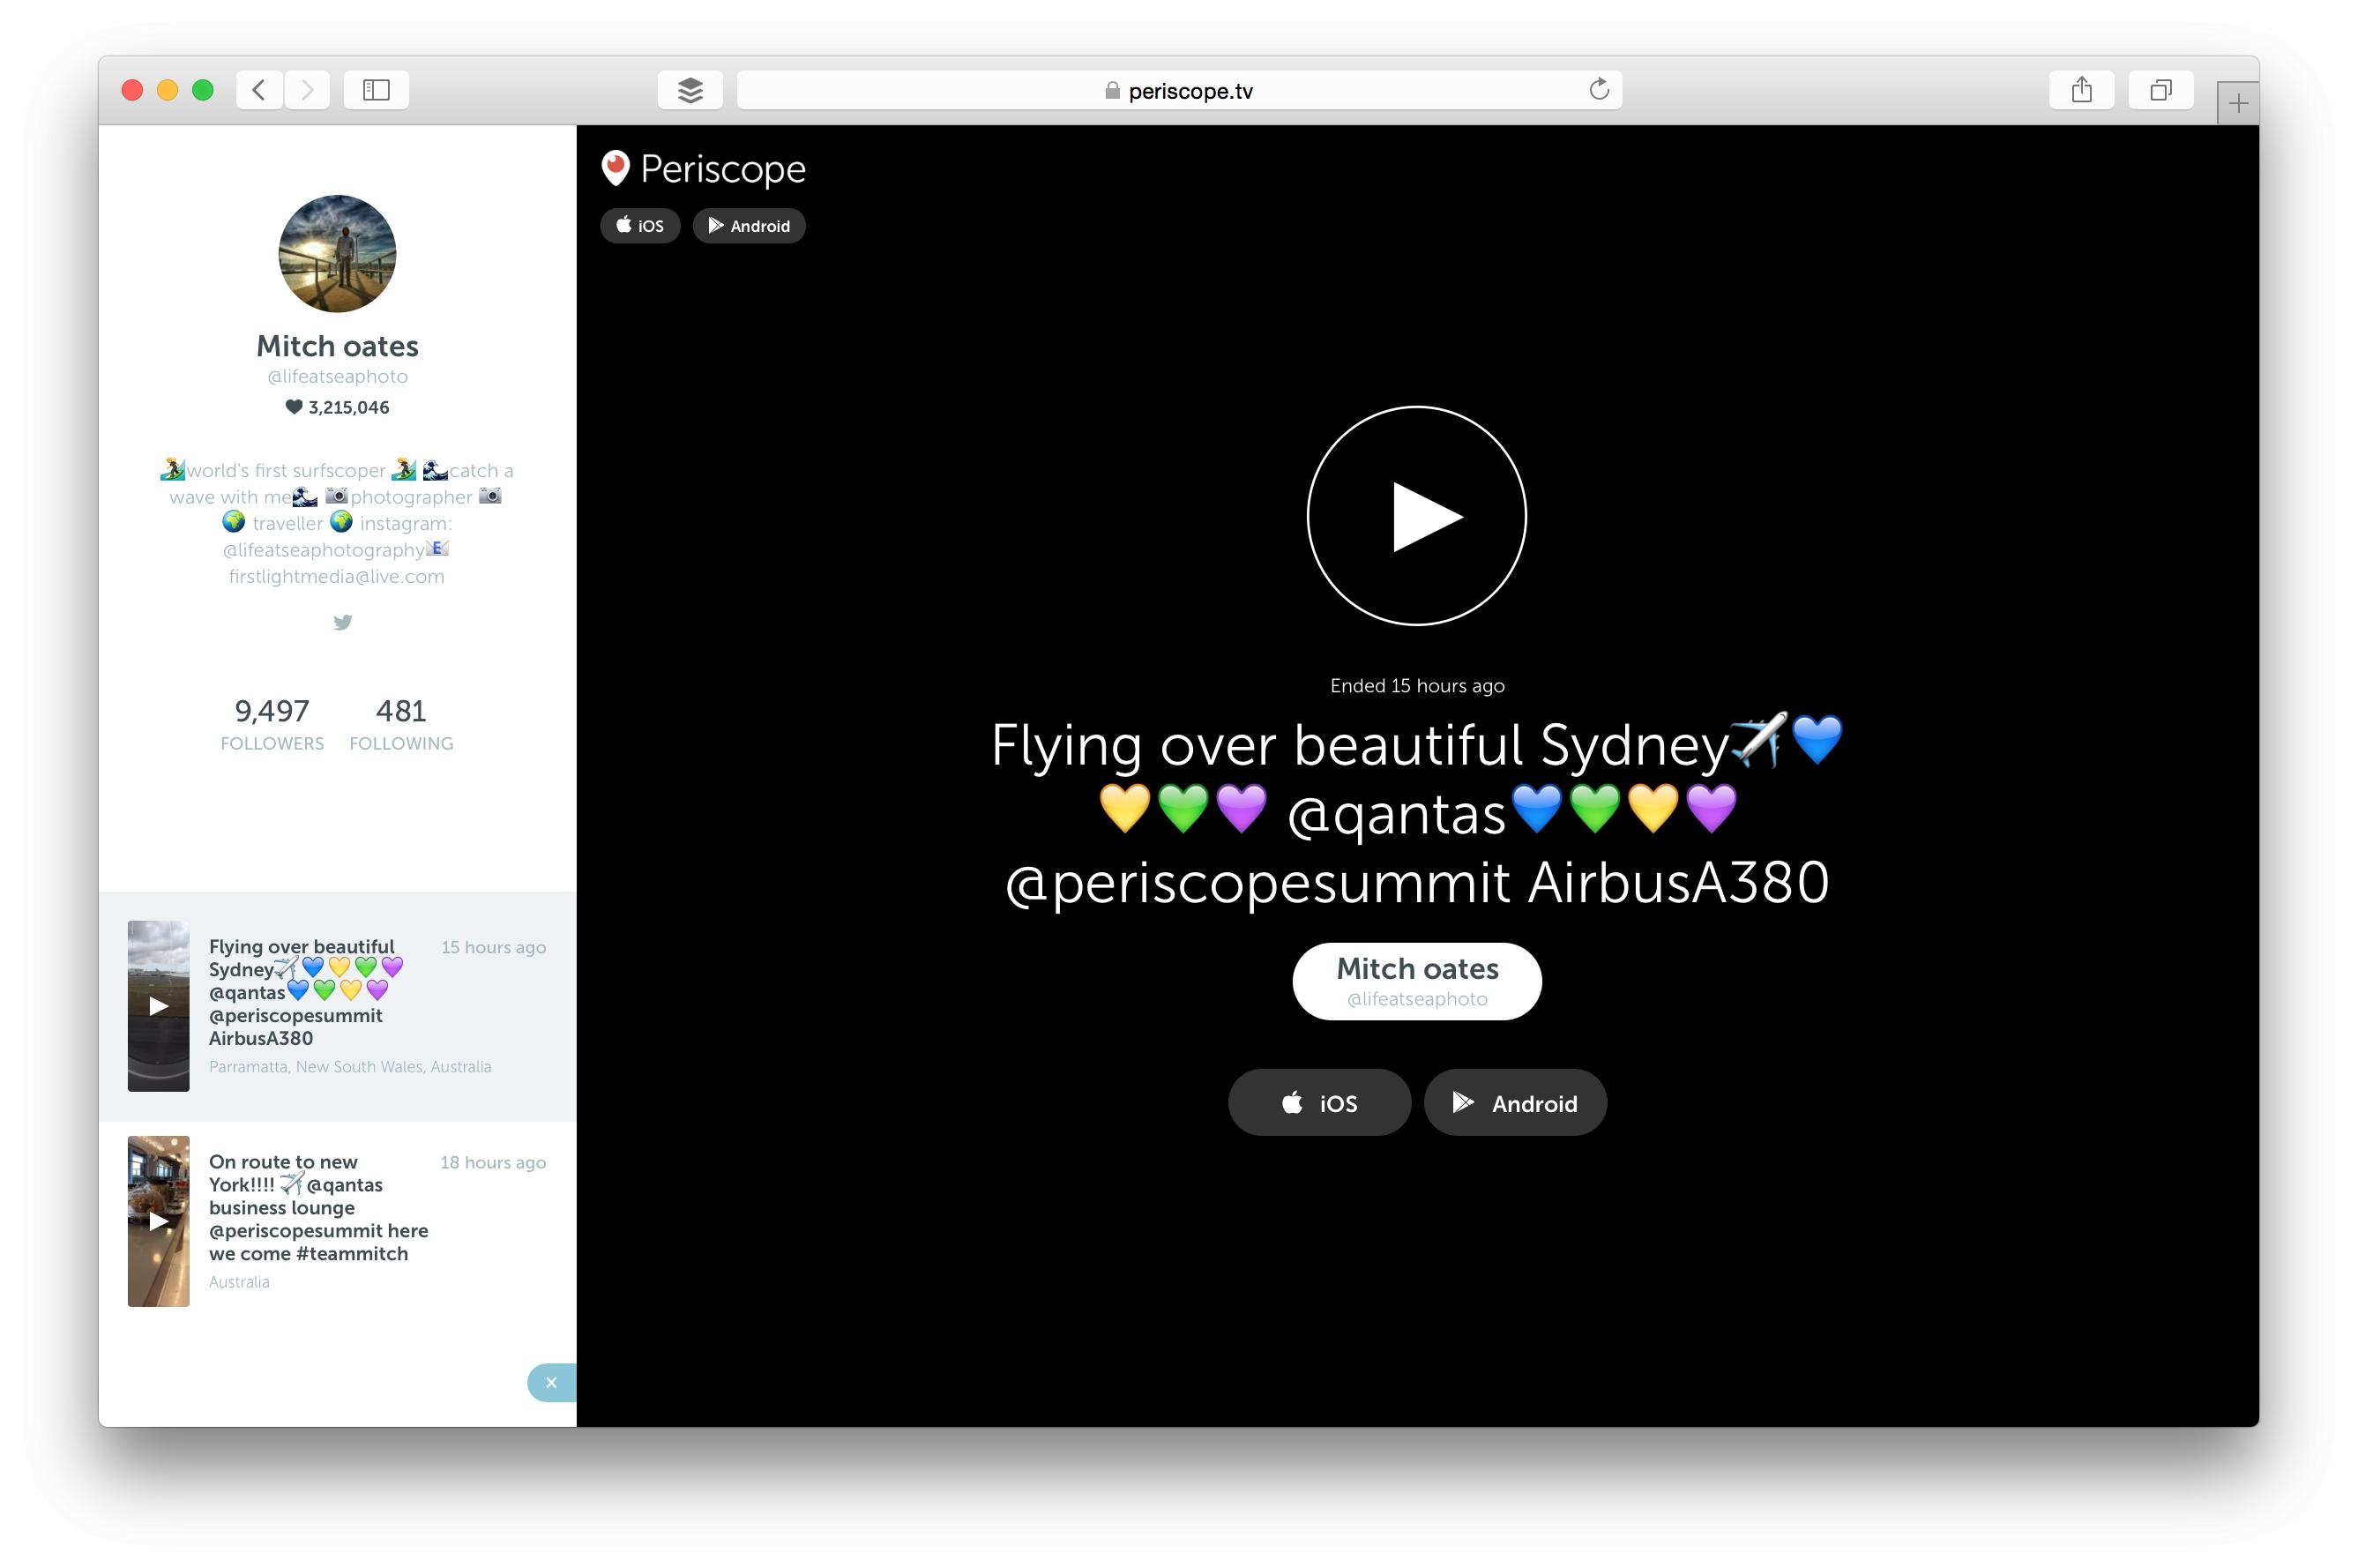Click the Australia location under second broadcast
The width and height of the screenshot is (2358, 1568).
(239, 1282)
